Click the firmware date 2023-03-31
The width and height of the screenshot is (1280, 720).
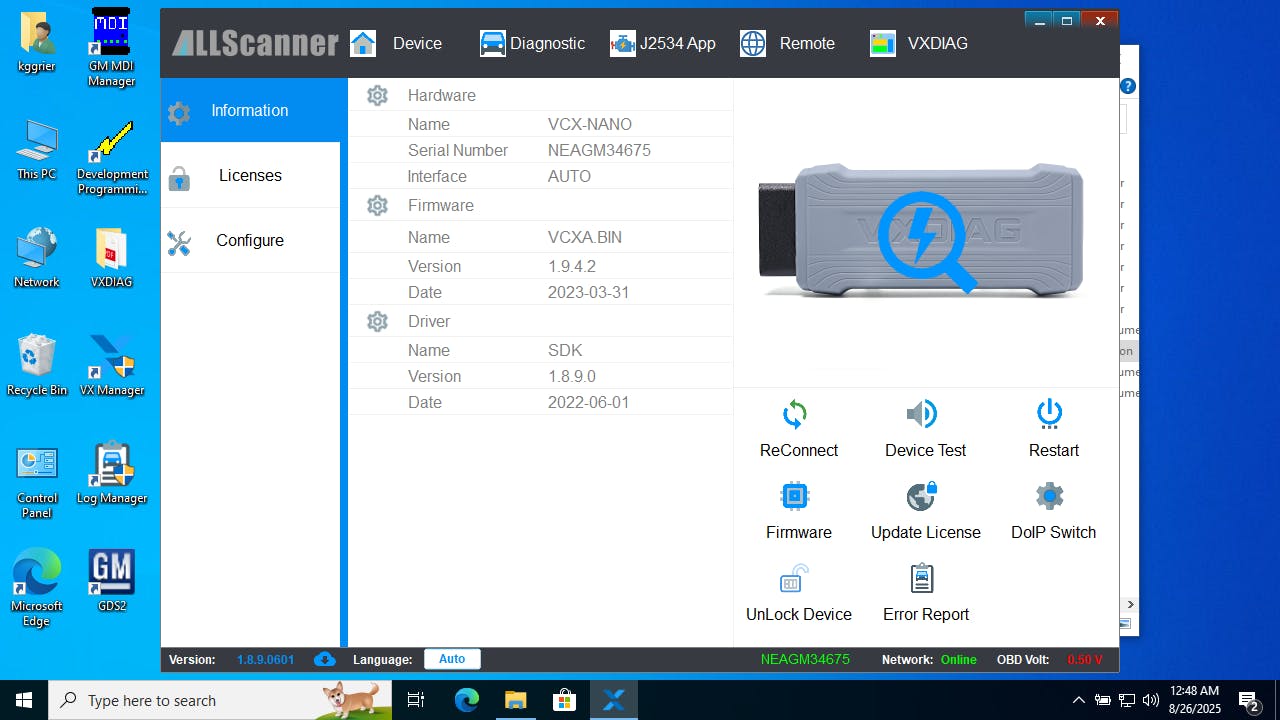pos(589,292)
